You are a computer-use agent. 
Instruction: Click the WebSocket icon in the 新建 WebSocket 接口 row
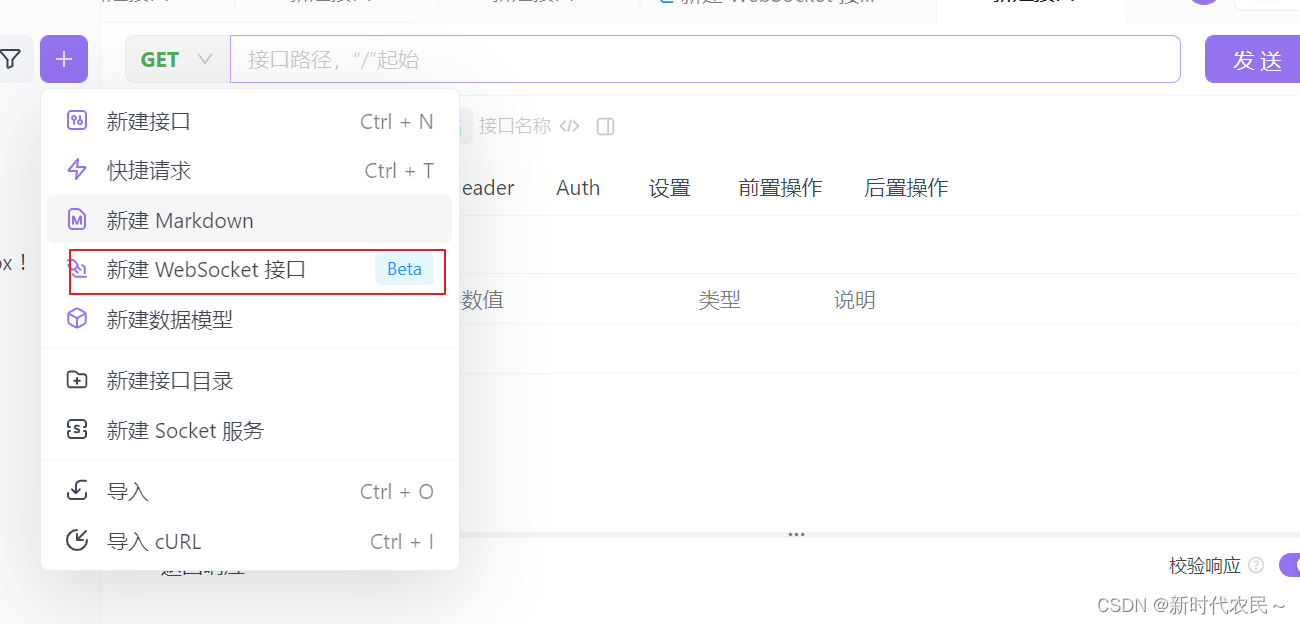tap(77, 270)
